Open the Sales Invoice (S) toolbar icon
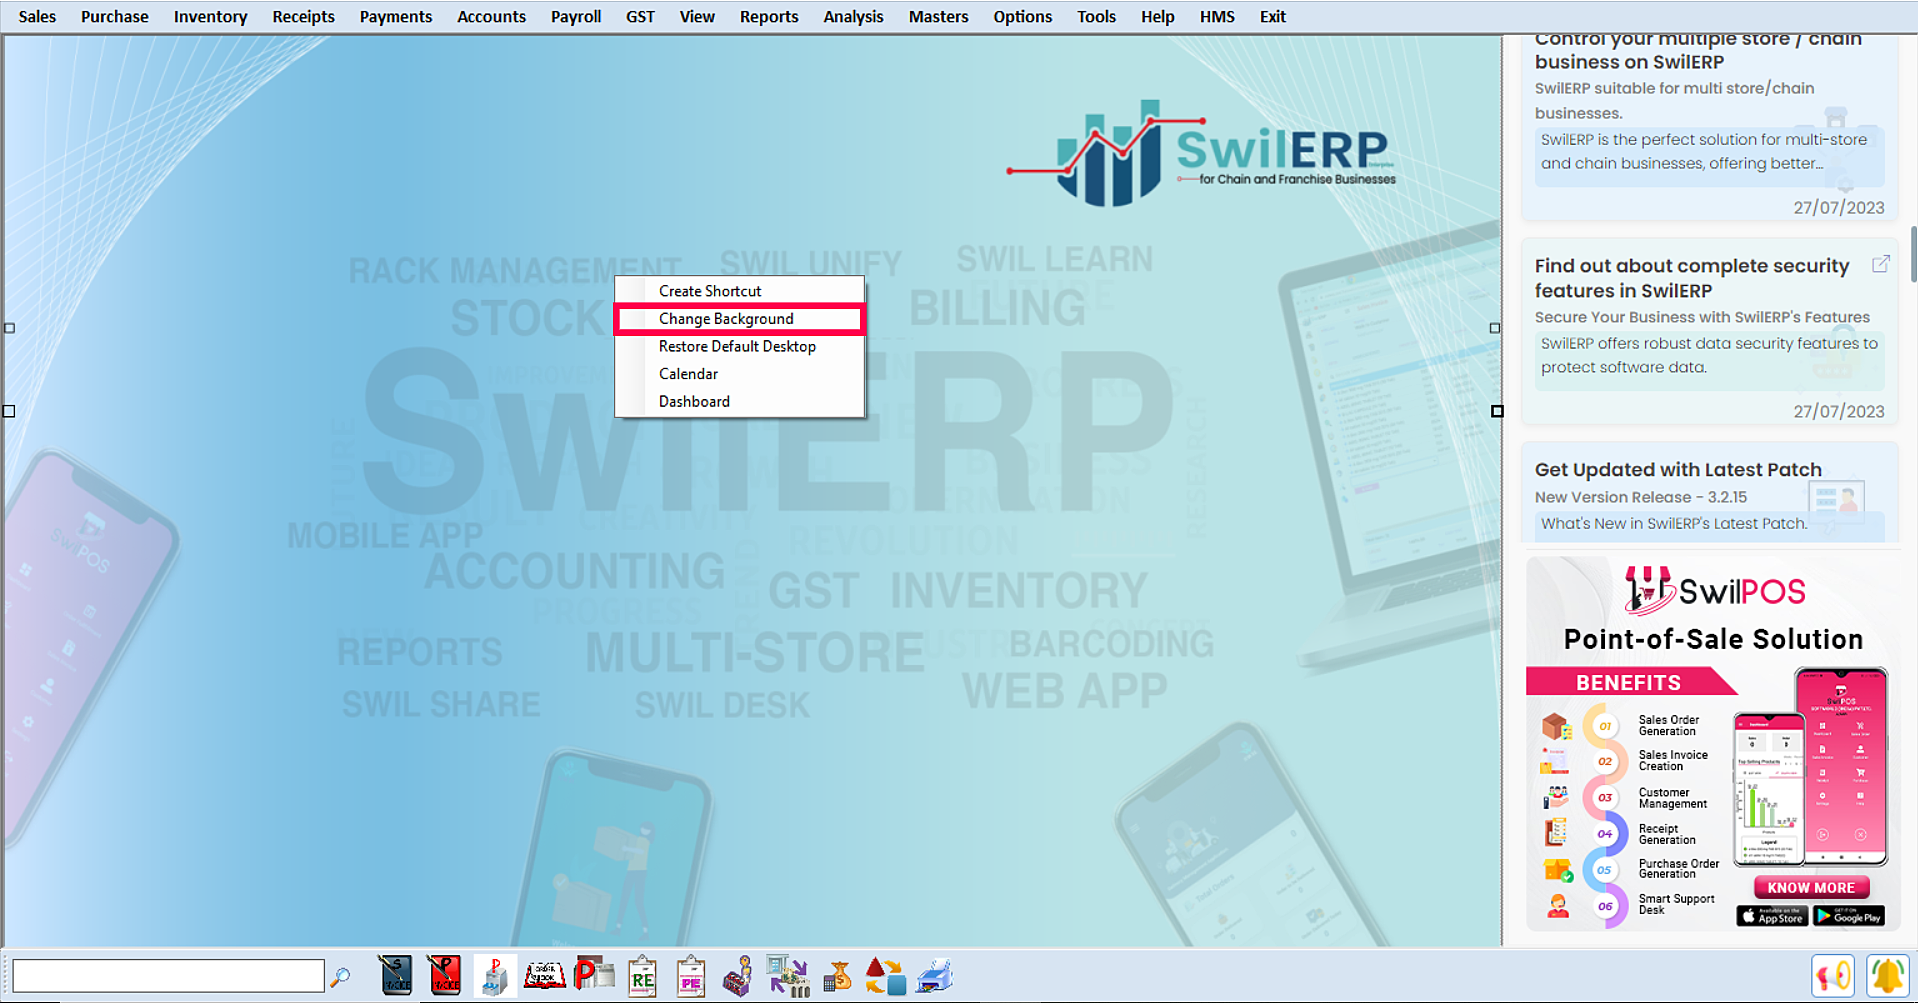Screen dimensions: 1918x1003 coord(396,975)
